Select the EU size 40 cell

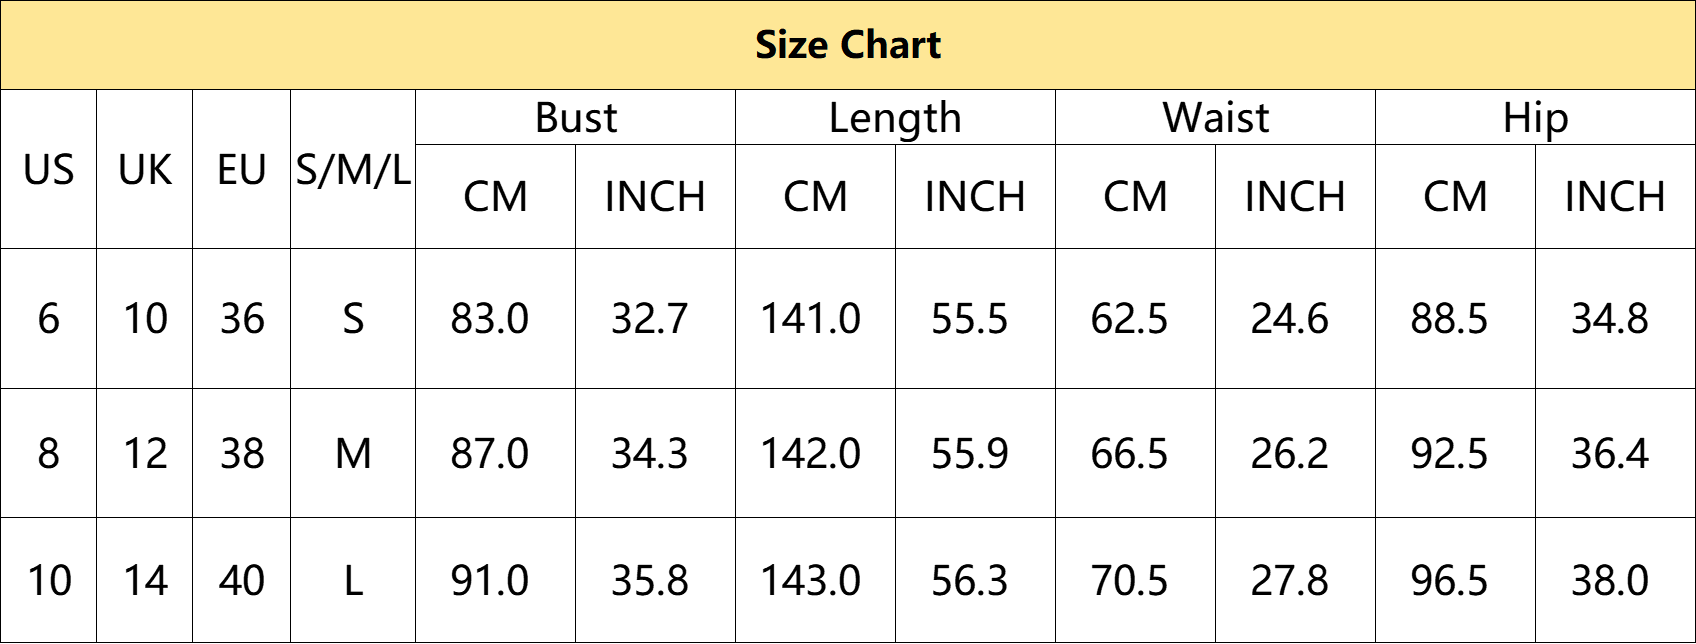[x=242, y=581]
